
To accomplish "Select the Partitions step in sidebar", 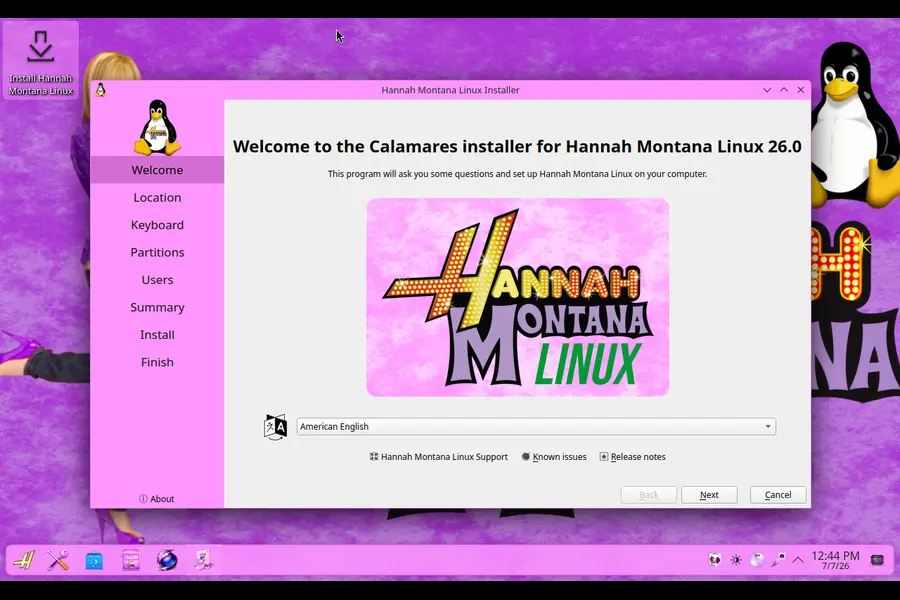I will pyautogui.click(x=157, y=253).
